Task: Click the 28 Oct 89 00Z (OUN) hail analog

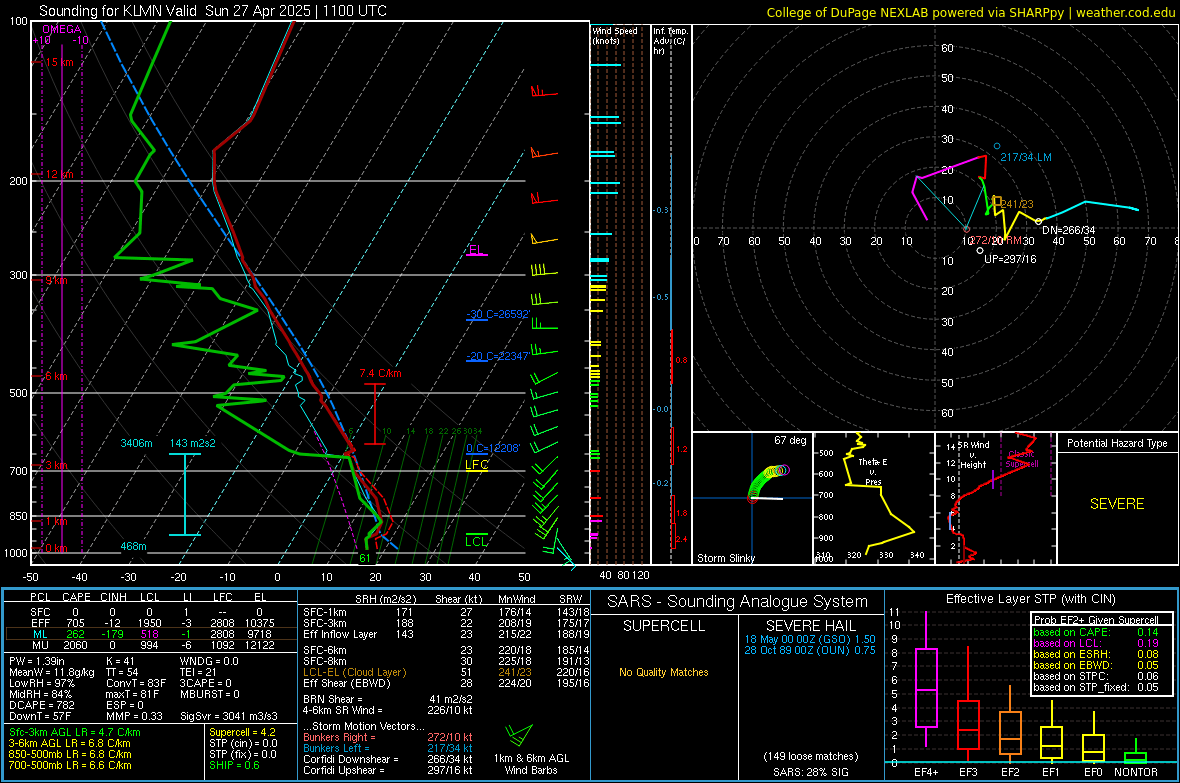Action: 810,650
